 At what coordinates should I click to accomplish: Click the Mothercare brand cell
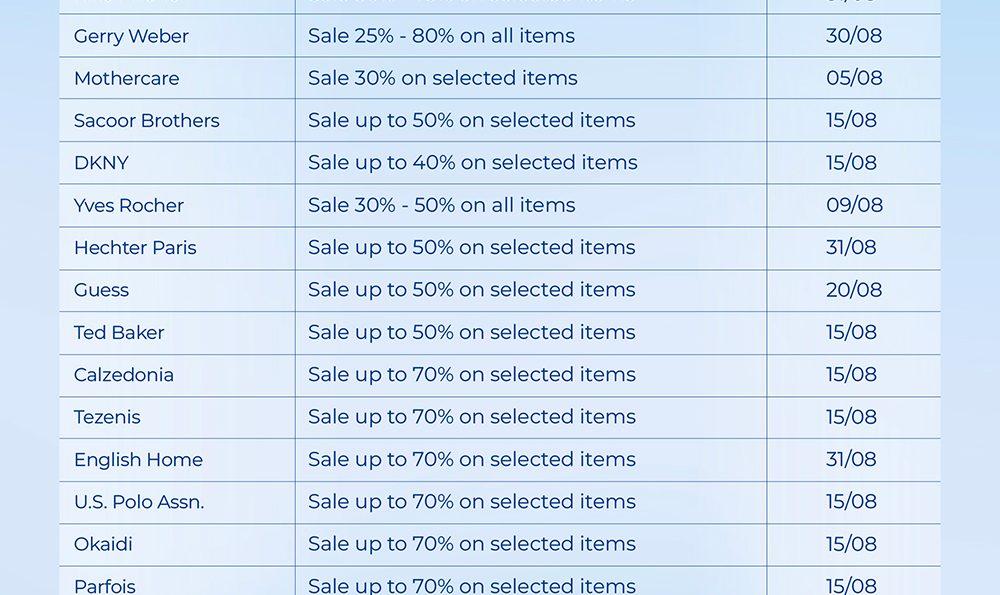(x=128, y=78)
